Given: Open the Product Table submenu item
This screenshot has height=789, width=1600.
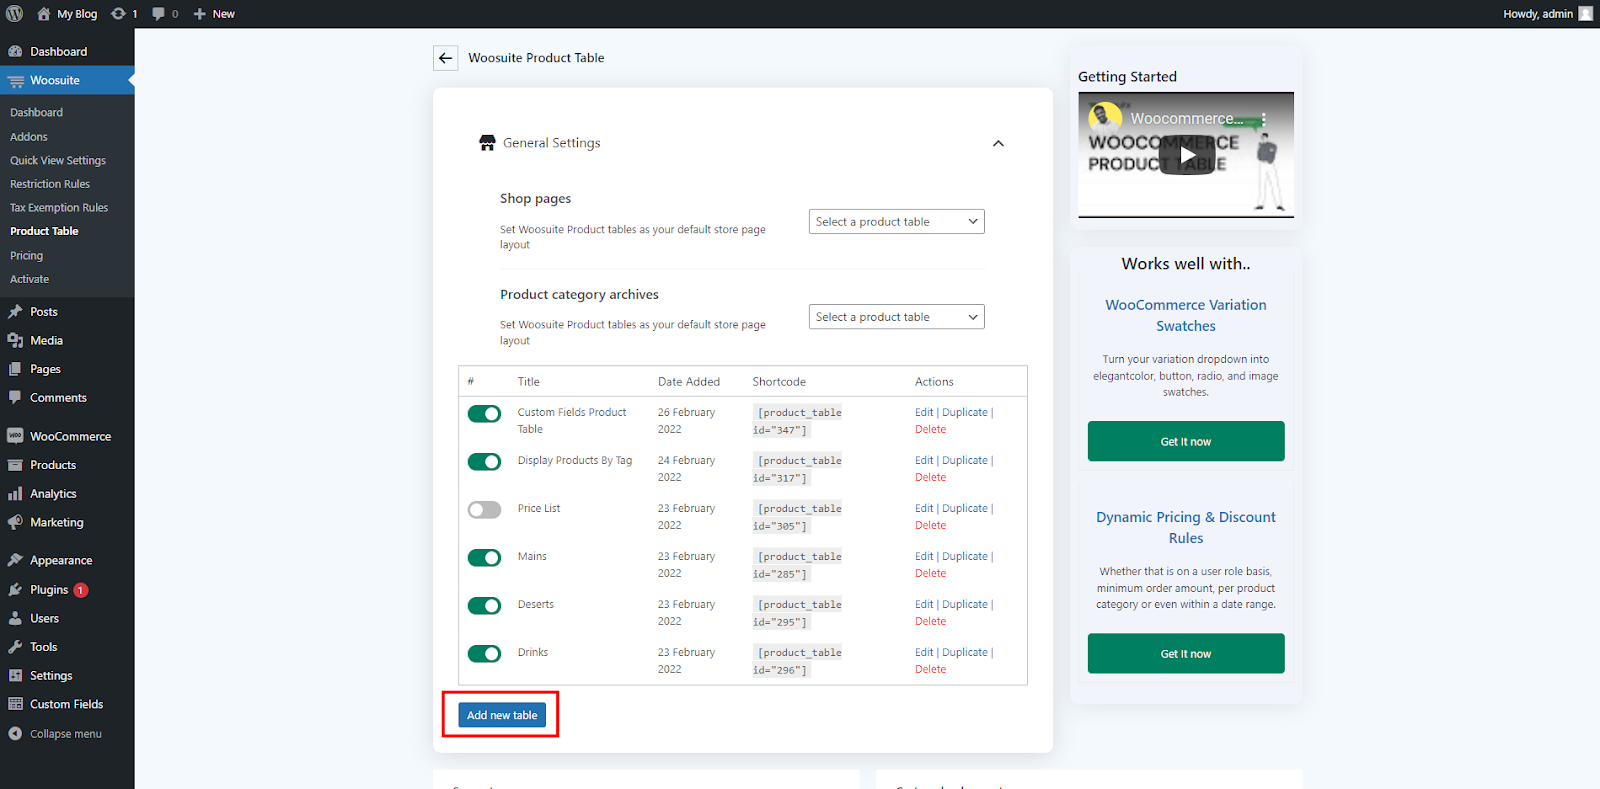Looking at the screenshot, I should click(x=44, y=231).
